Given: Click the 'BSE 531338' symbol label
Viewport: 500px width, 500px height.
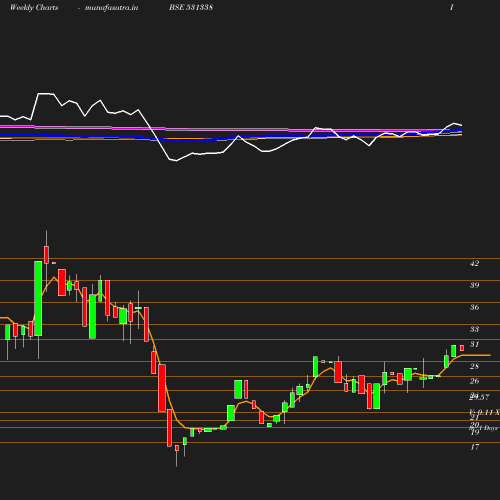Looking at the screenshot, I should 191,7.
